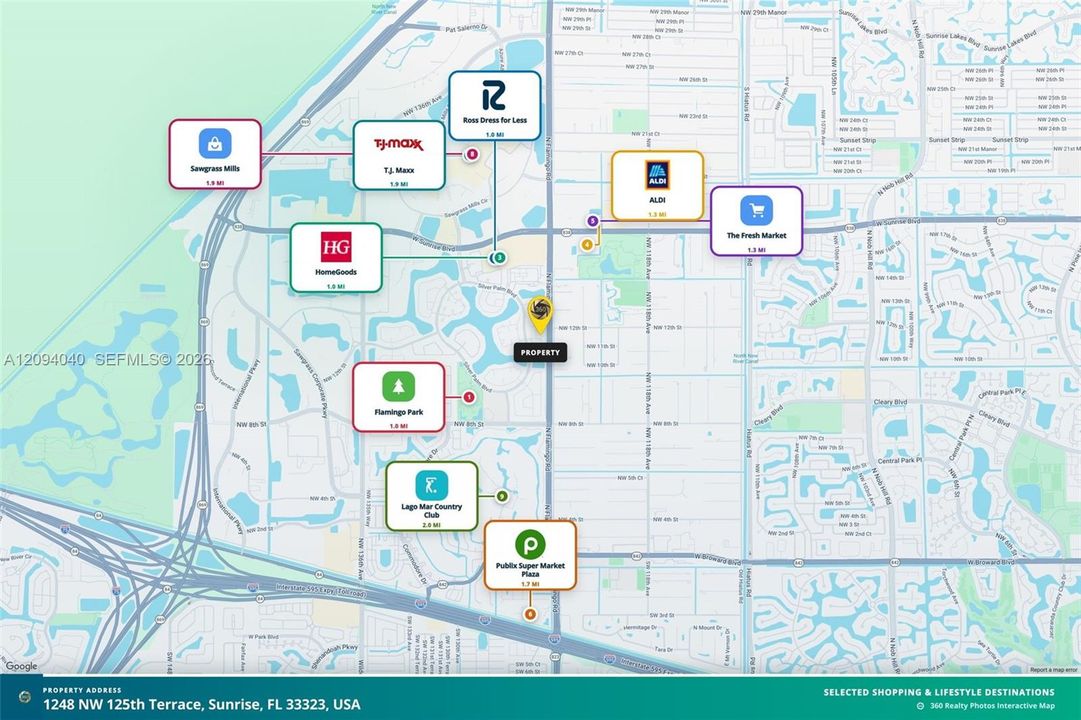Click the Lago Mar Country Club golf icon
The width and height of the screenshot is (1081, 720).
(x=432, y=486)
